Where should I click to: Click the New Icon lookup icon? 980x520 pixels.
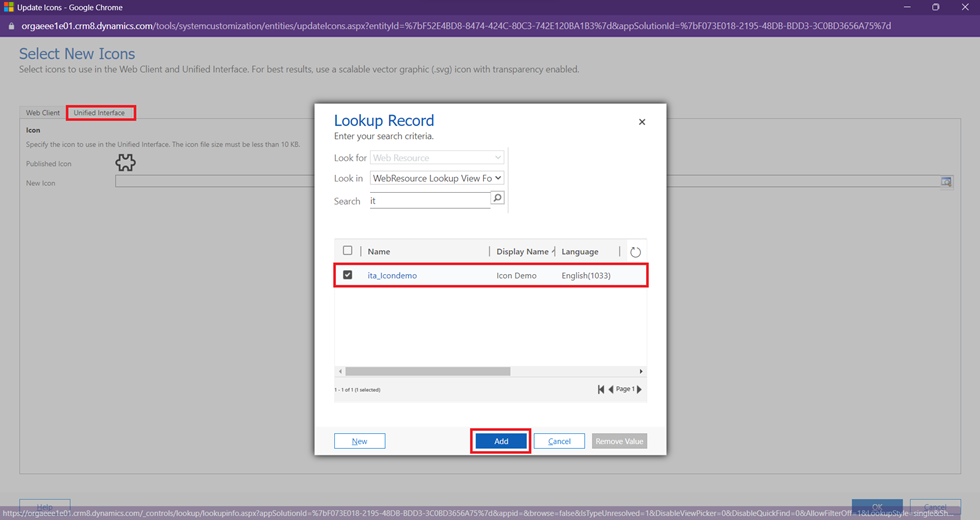946,182
